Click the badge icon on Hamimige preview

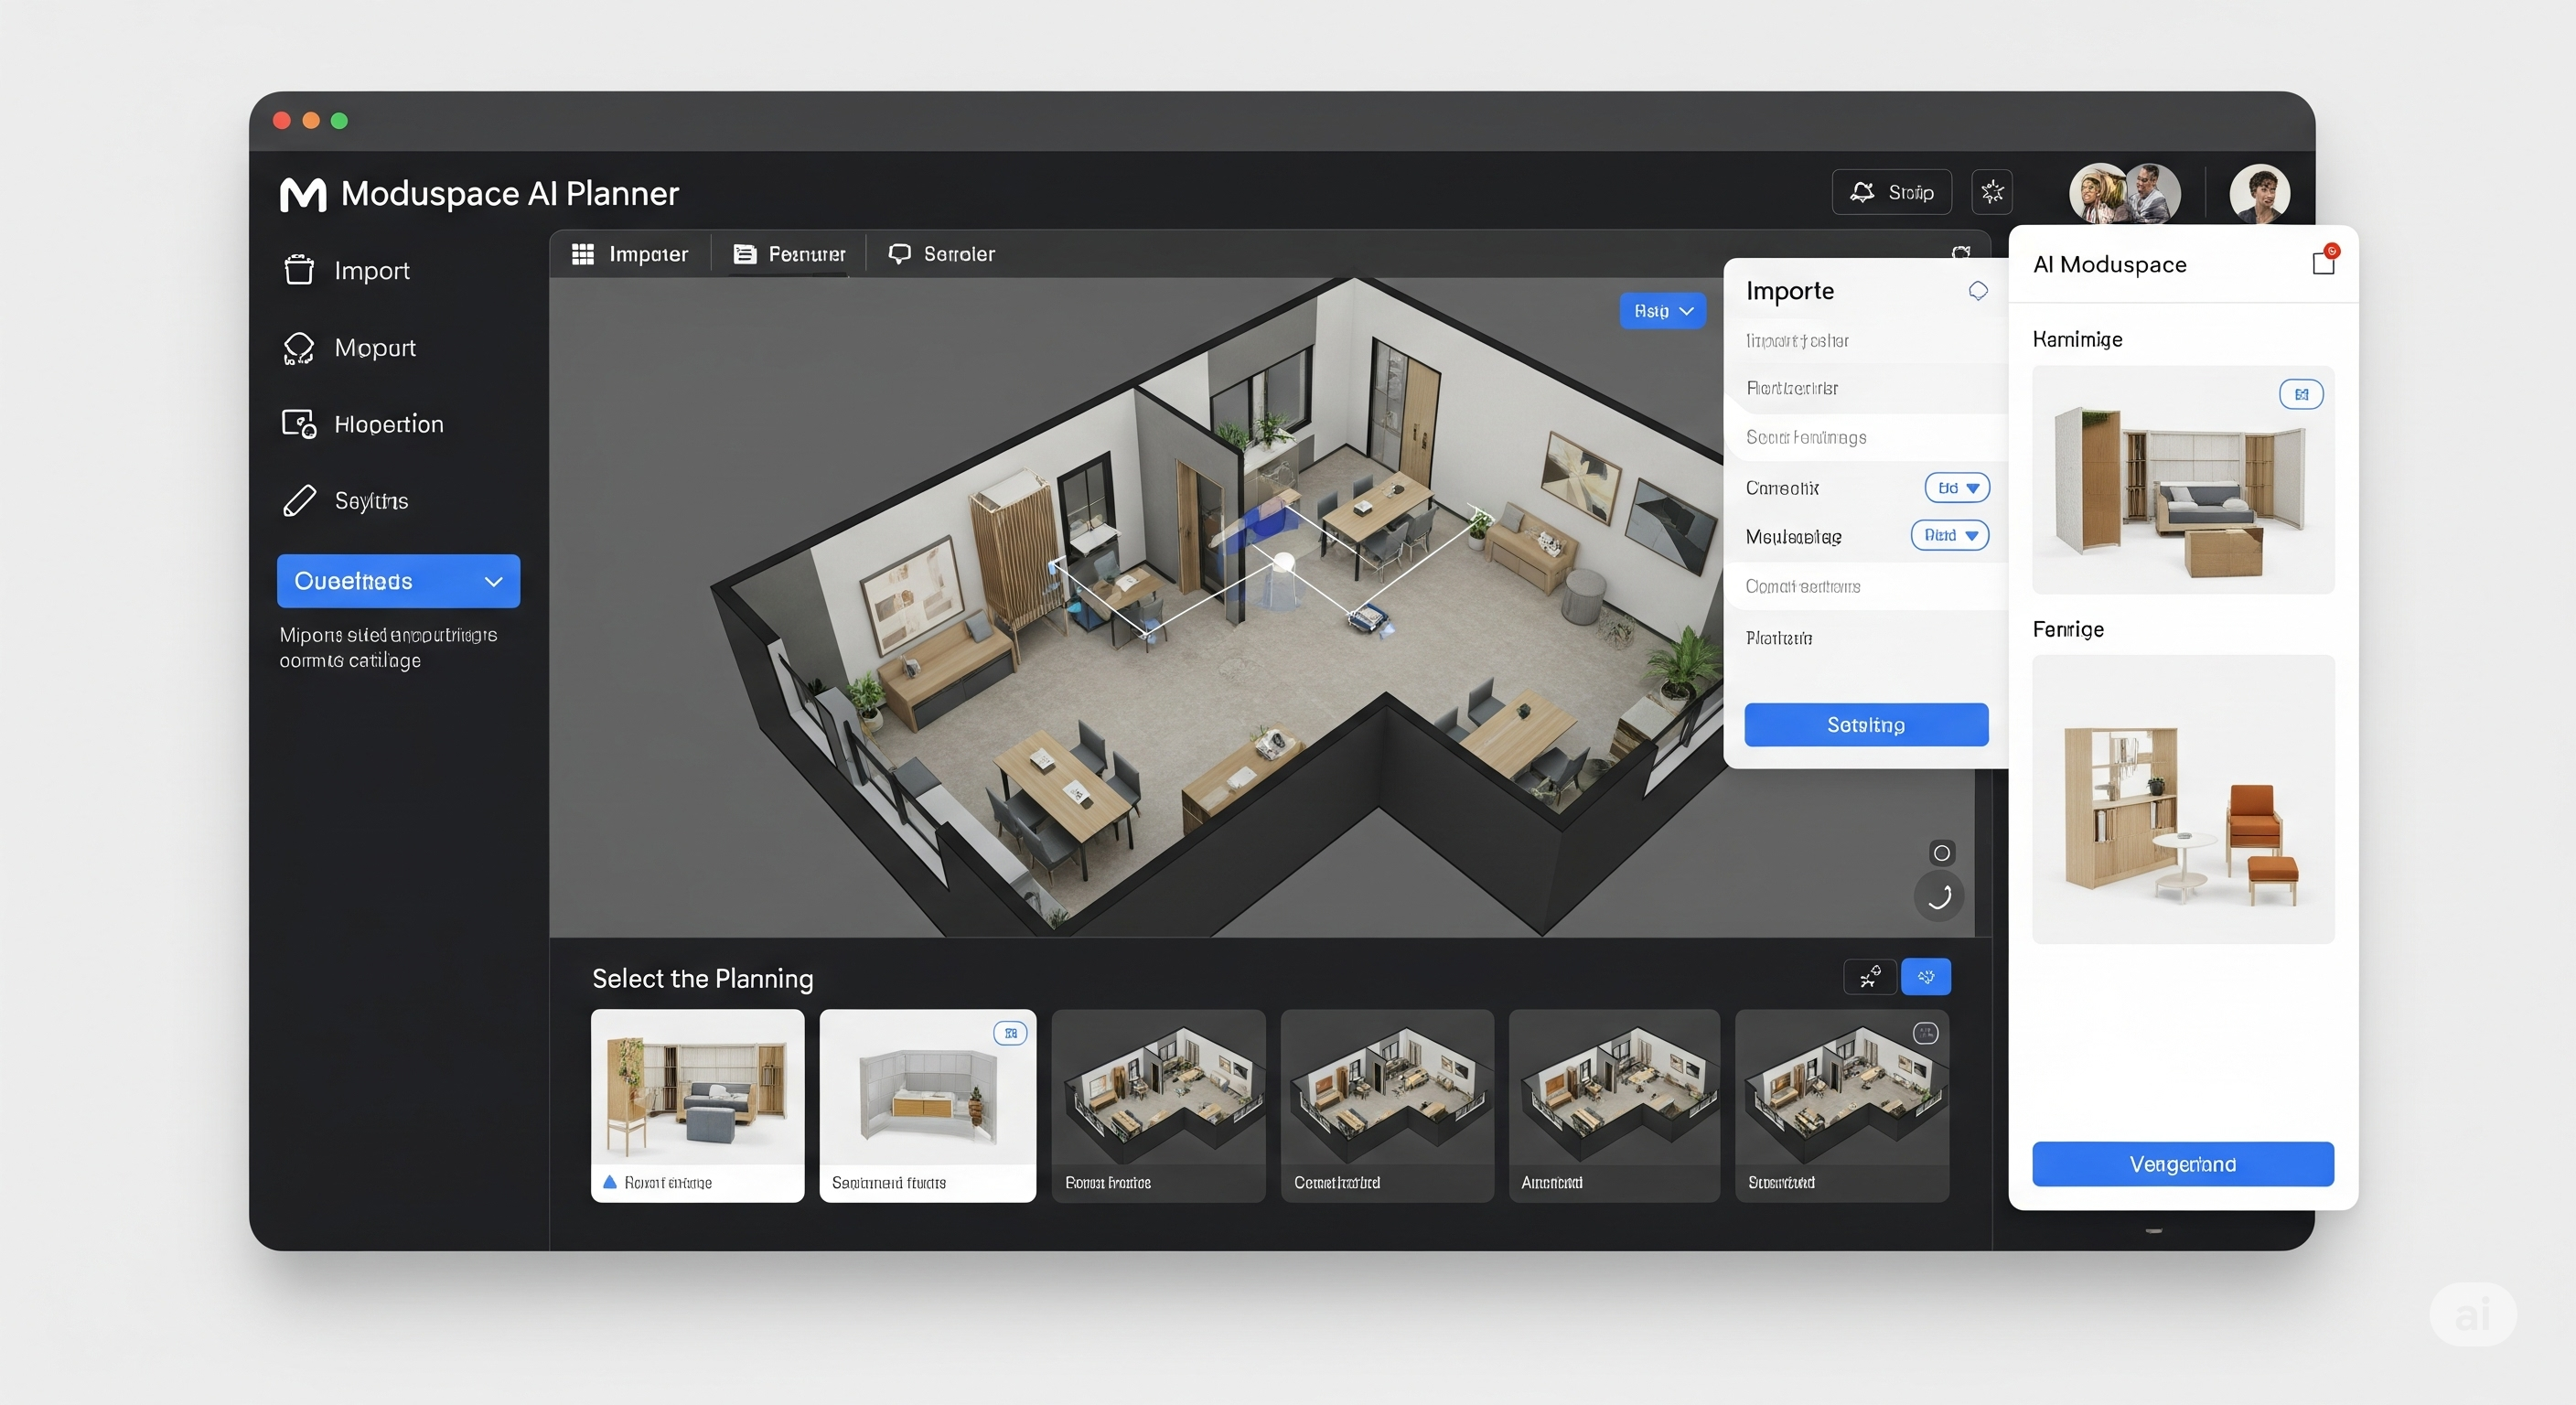tap(2301, 394)
